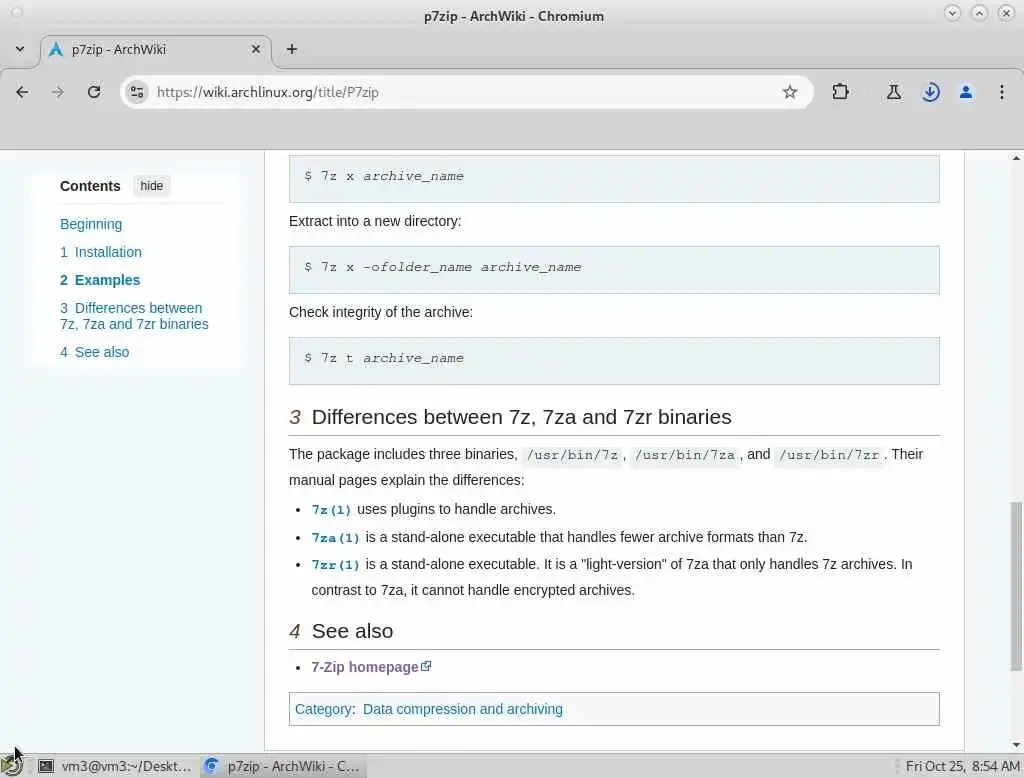Image resolution: width=1024 pixels, height=778 pixels.
Task: Bookmark this page with the star icon
Action: 790,92
